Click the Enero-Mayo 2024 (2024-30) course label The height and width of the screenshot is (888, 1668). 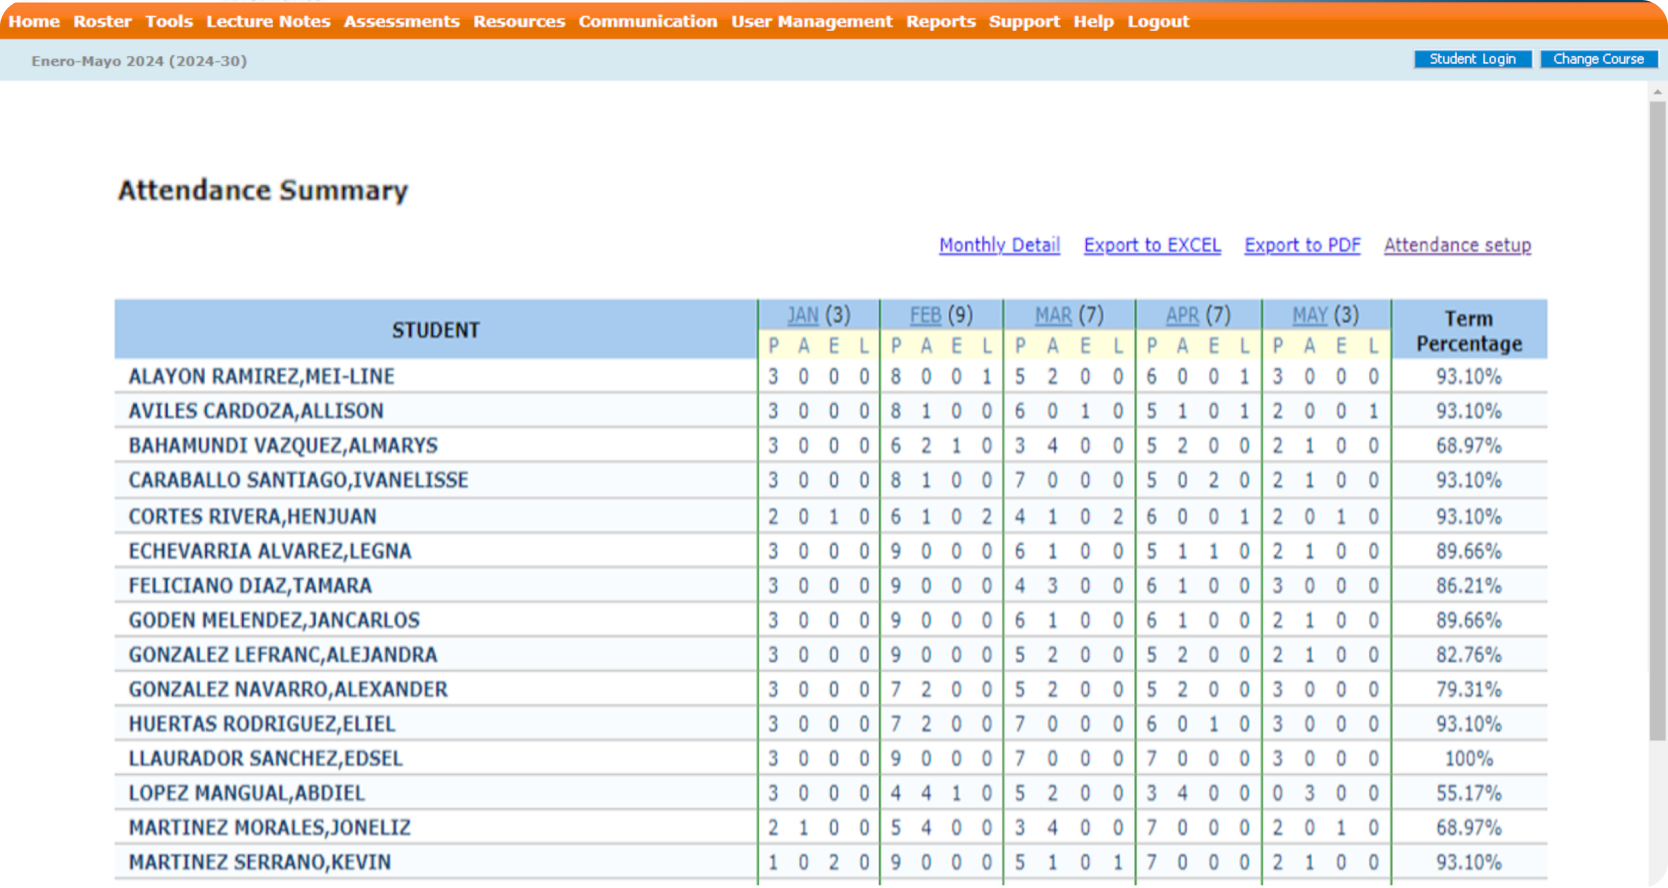point(139,61)
